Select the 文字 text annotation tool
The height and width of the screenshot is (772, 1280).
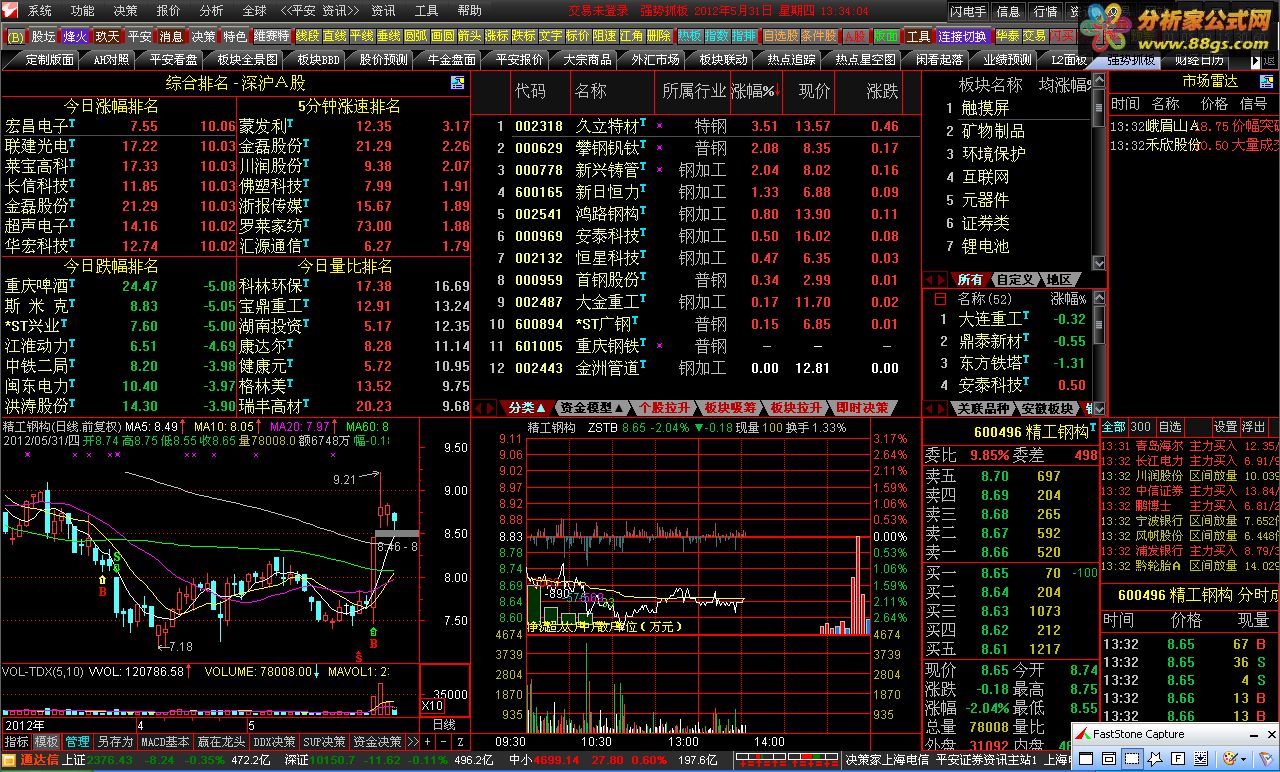coord(550,35)
